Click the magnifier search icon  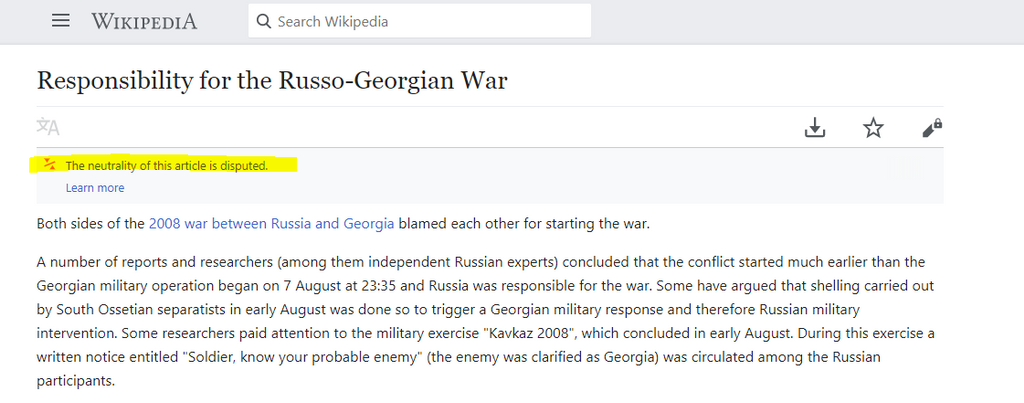click(264, 22)
